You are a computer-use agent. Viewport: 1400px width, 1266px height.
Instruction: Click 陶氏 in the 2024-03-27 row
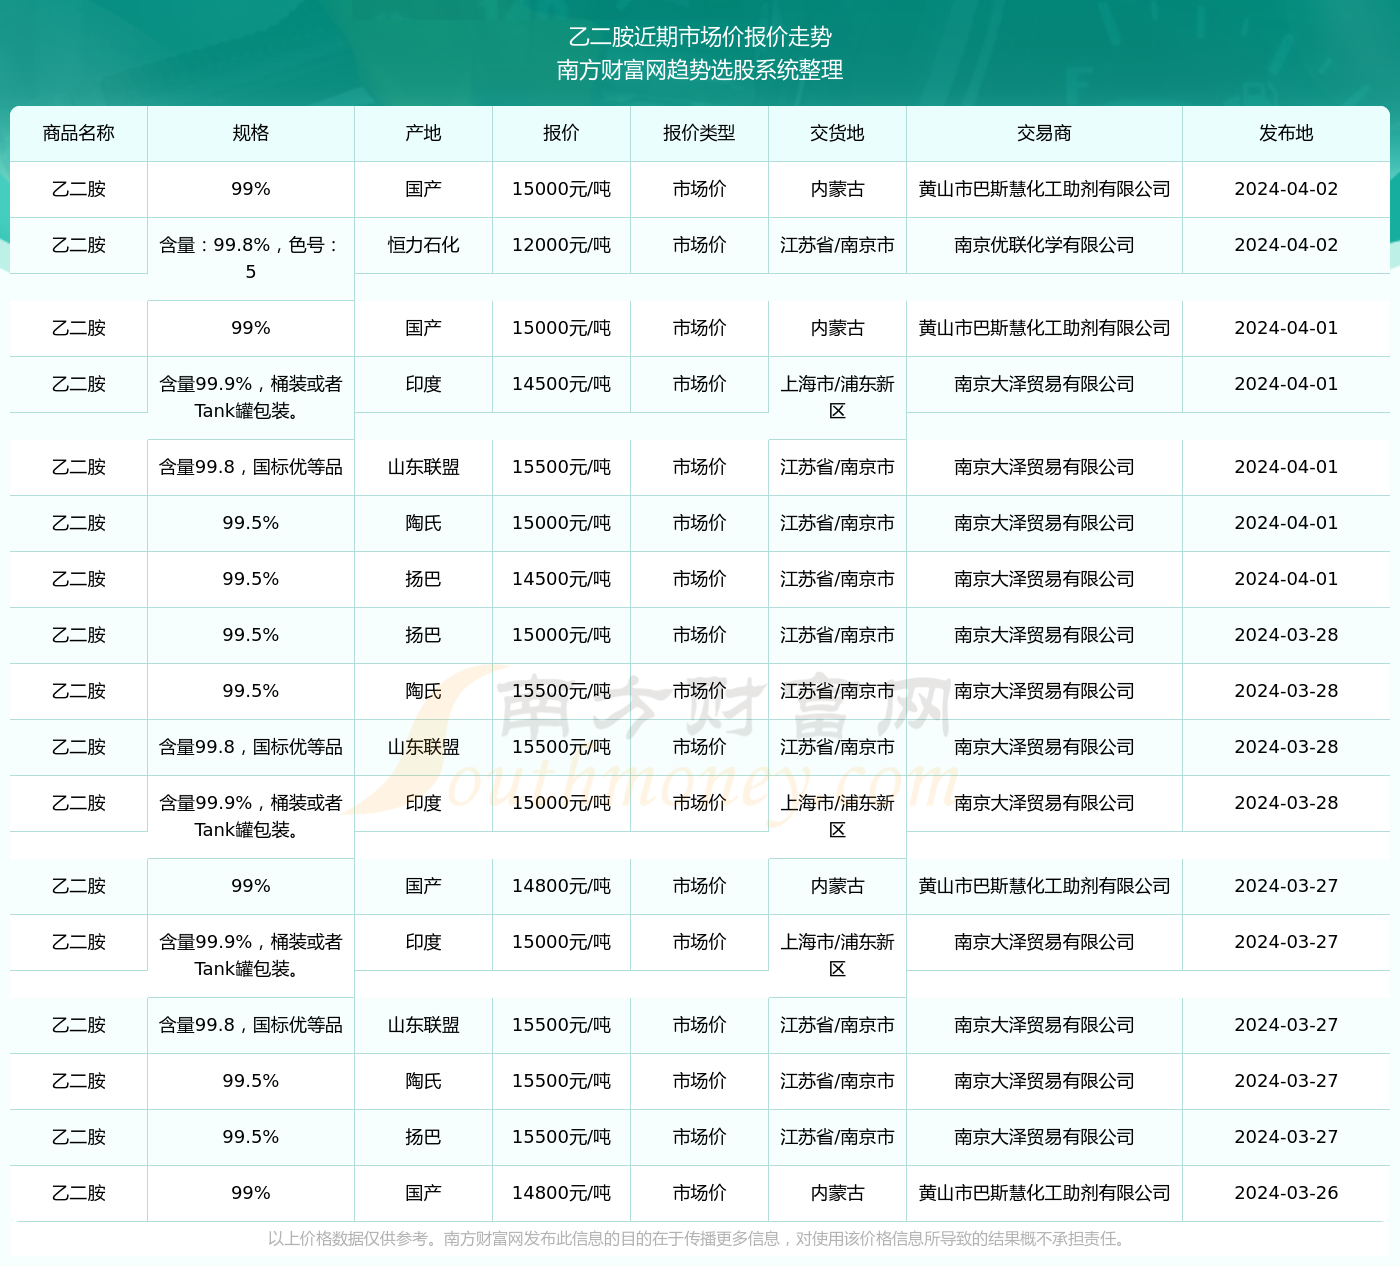[423, 1081]
